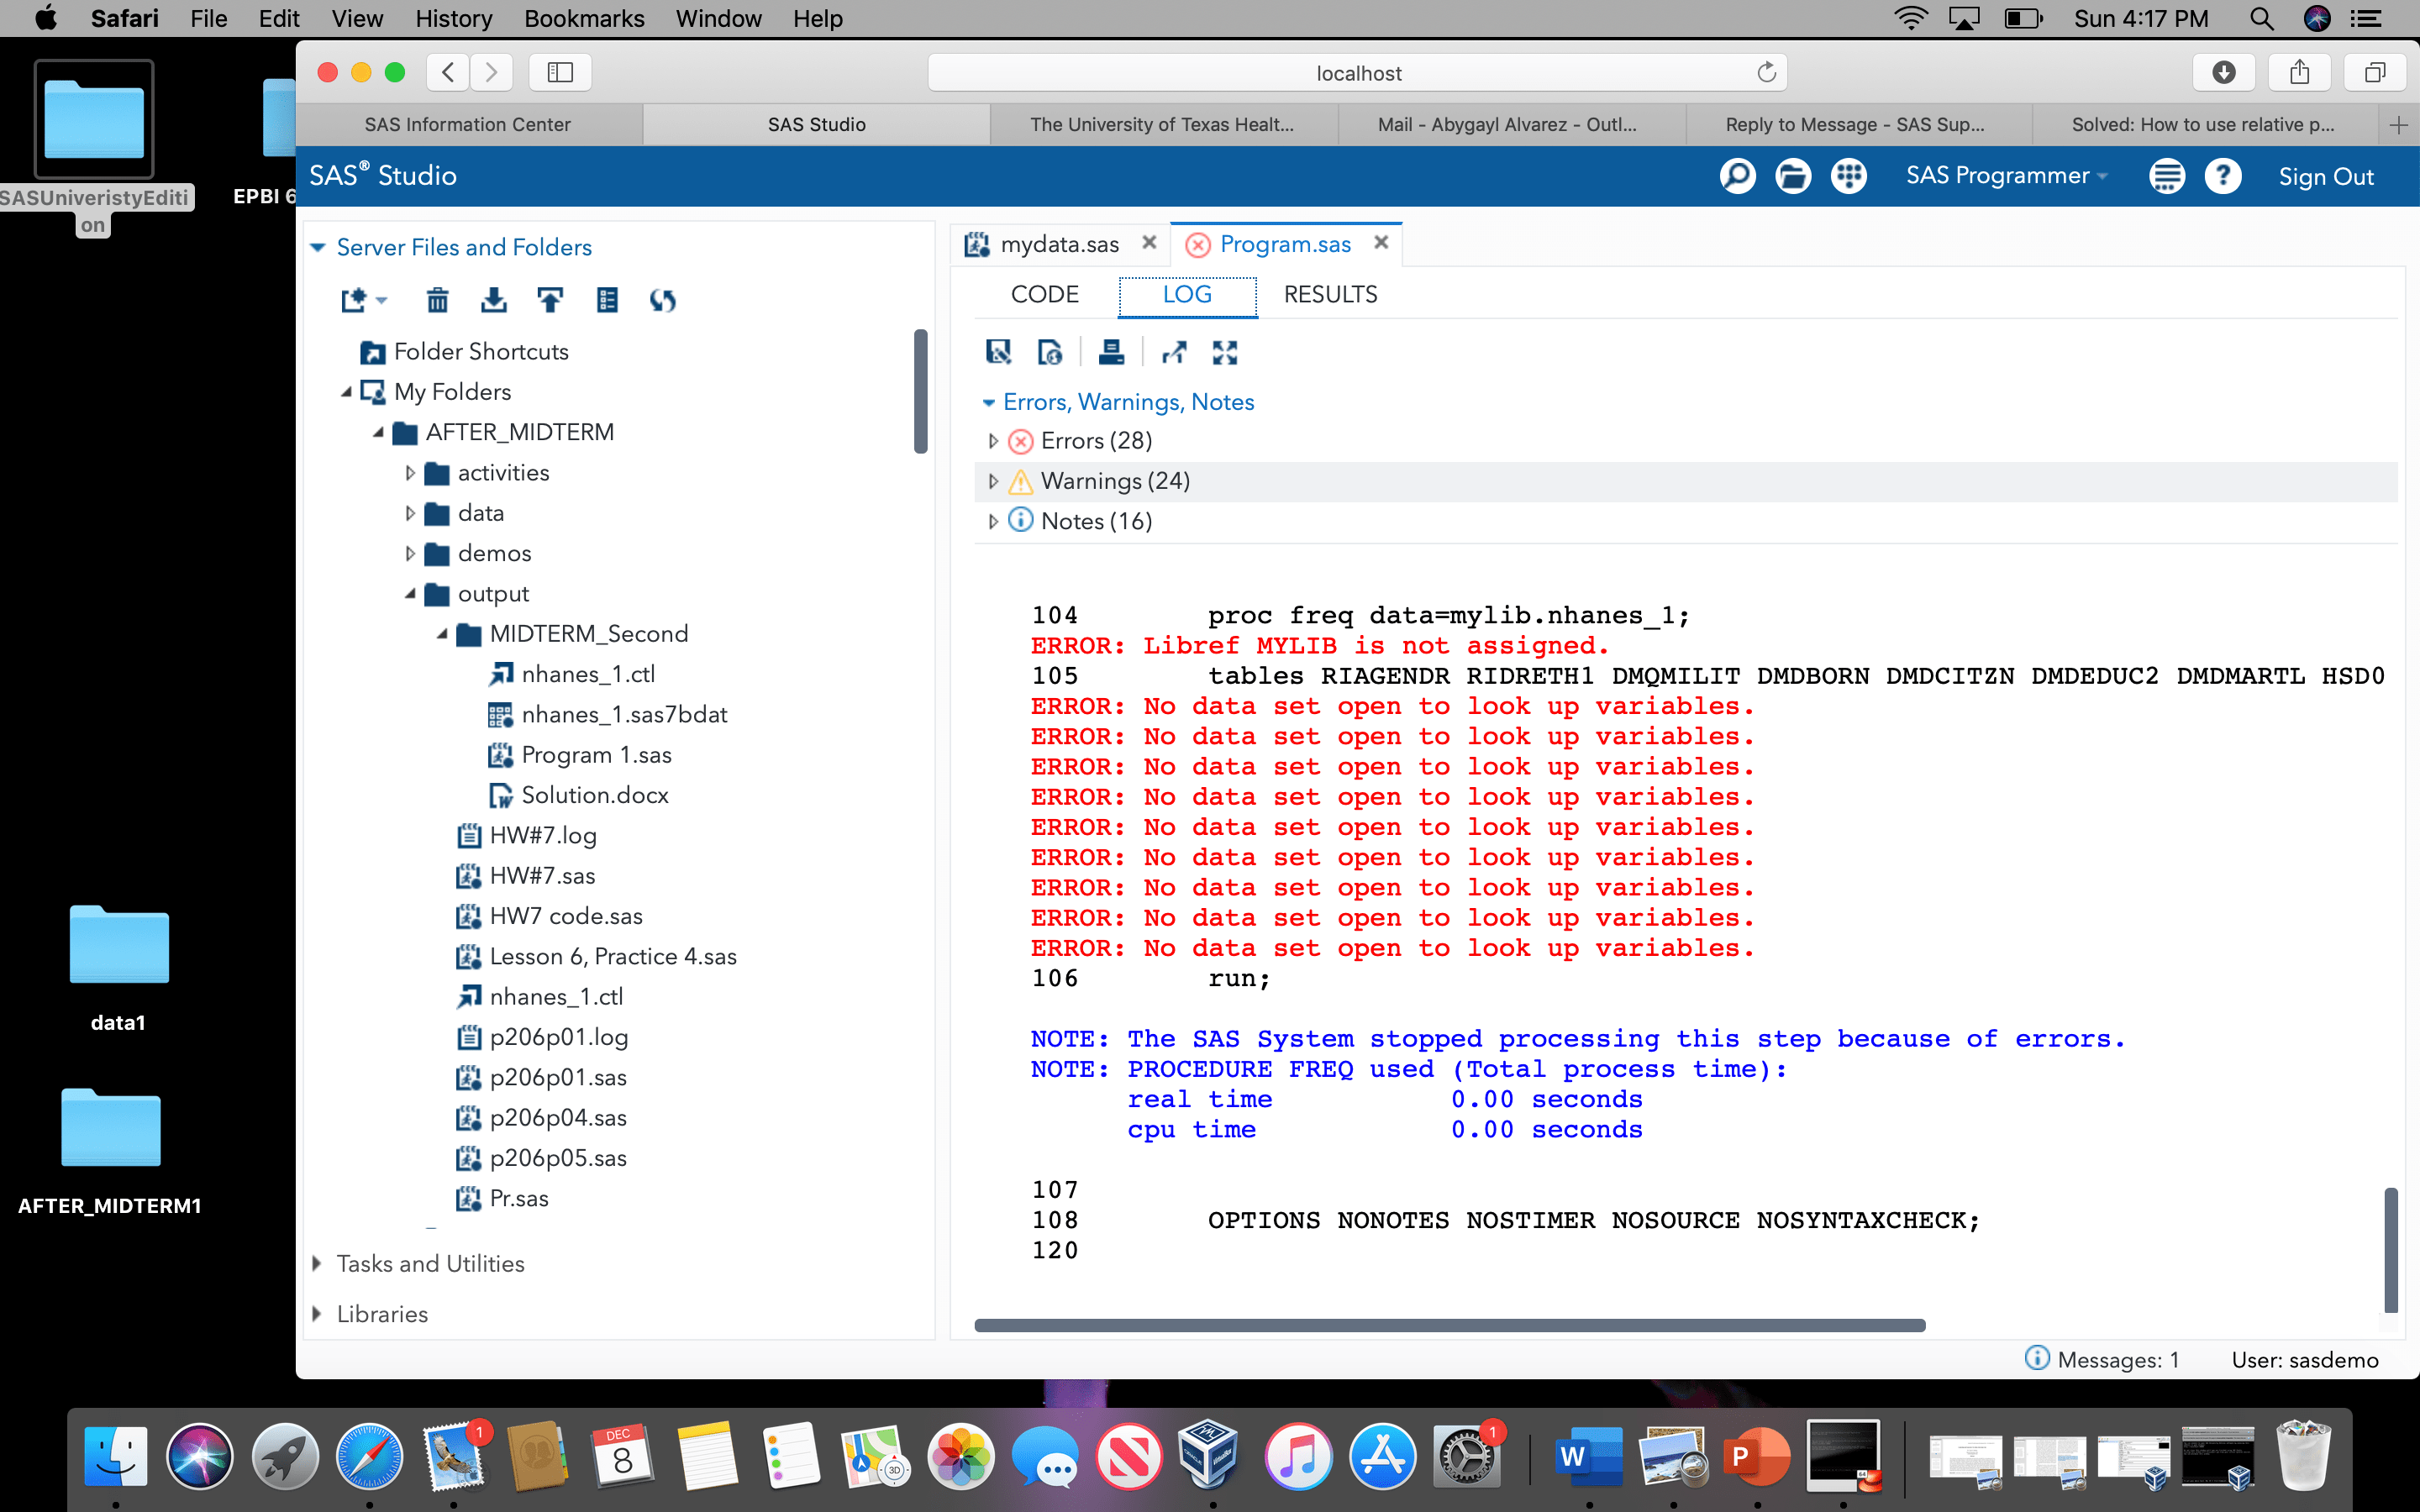
Task: Open the file properties icon in sidebar toolbar
Action: pos(607,299)
